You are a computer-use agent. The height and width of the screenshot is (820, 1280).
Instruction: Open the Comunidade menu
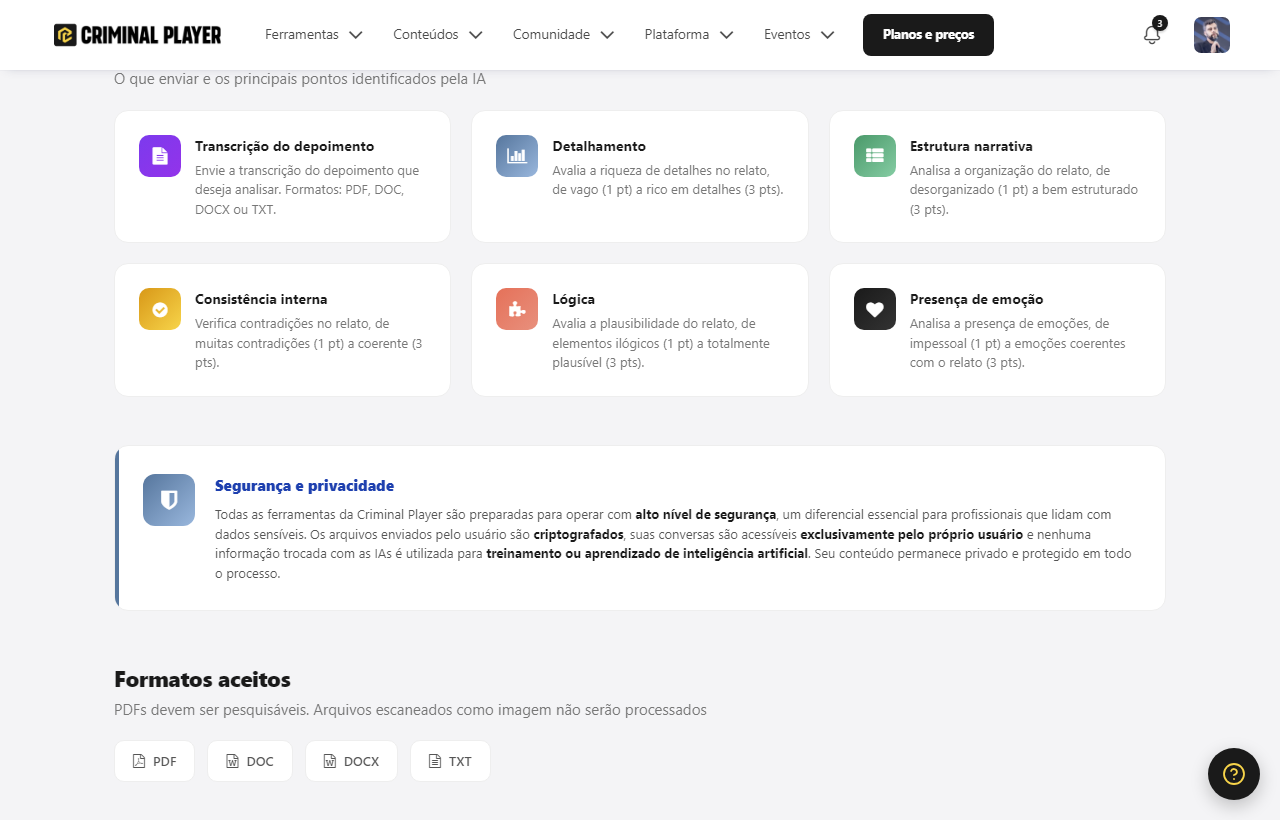[x=564, y=35]
